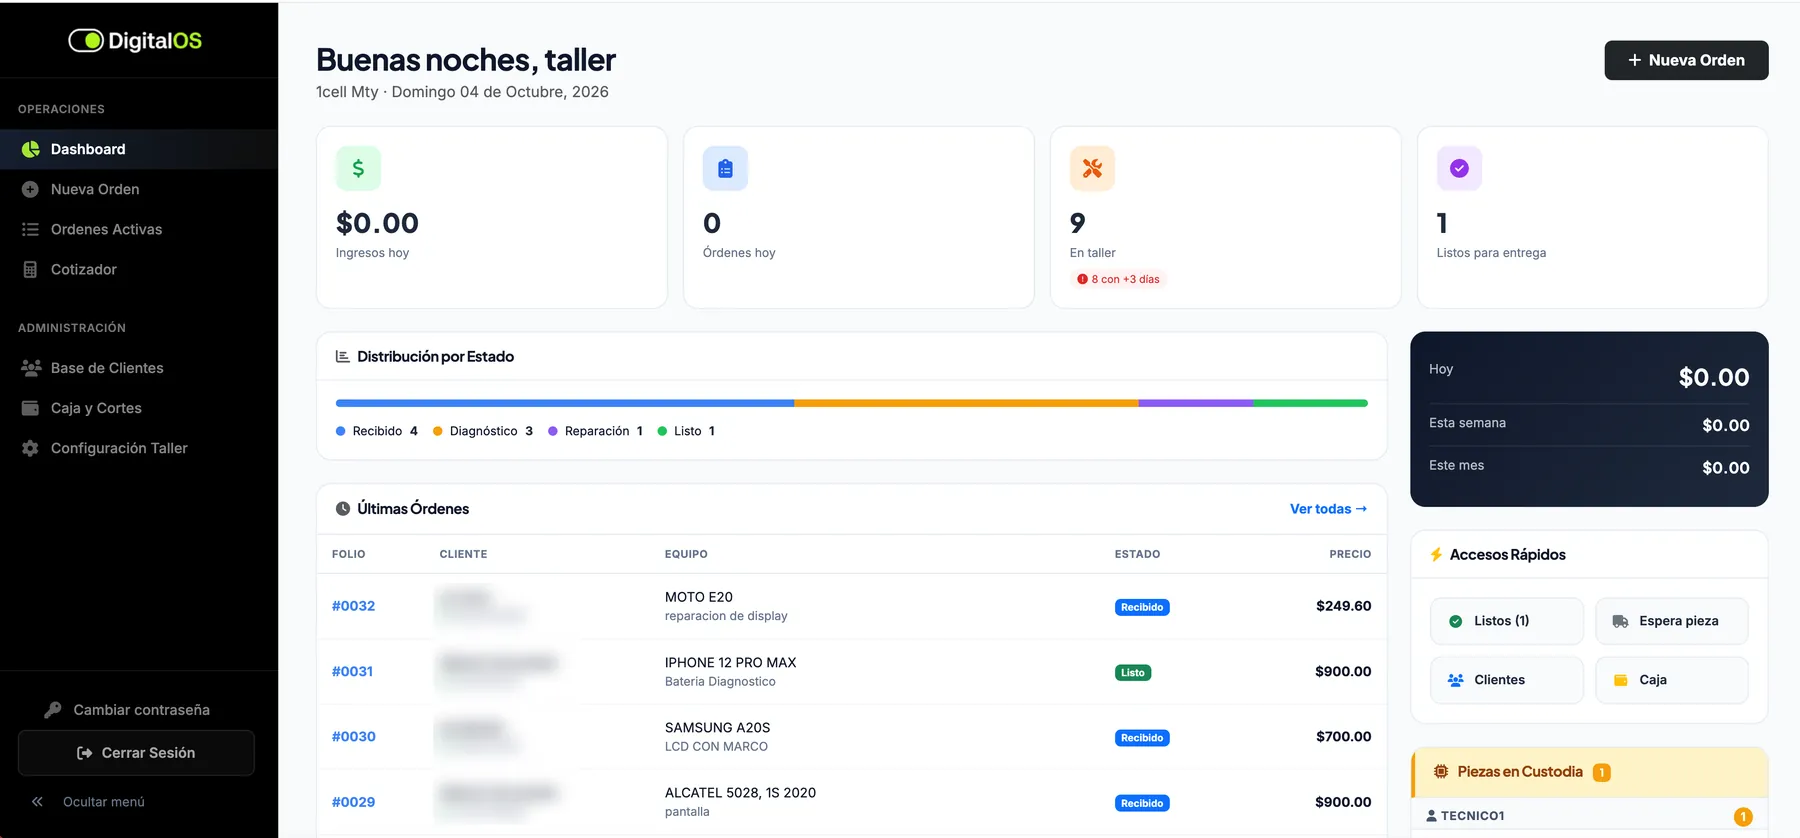Screen dimensions: 1800x838
Task: Open order folio #0032
Action: (353, 606)
